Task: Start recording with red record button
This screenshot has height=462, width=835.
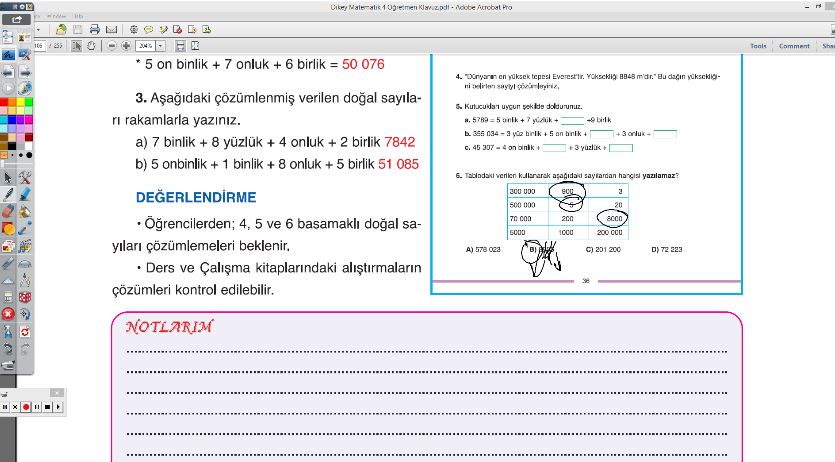Action: click(x=26, y=407)
